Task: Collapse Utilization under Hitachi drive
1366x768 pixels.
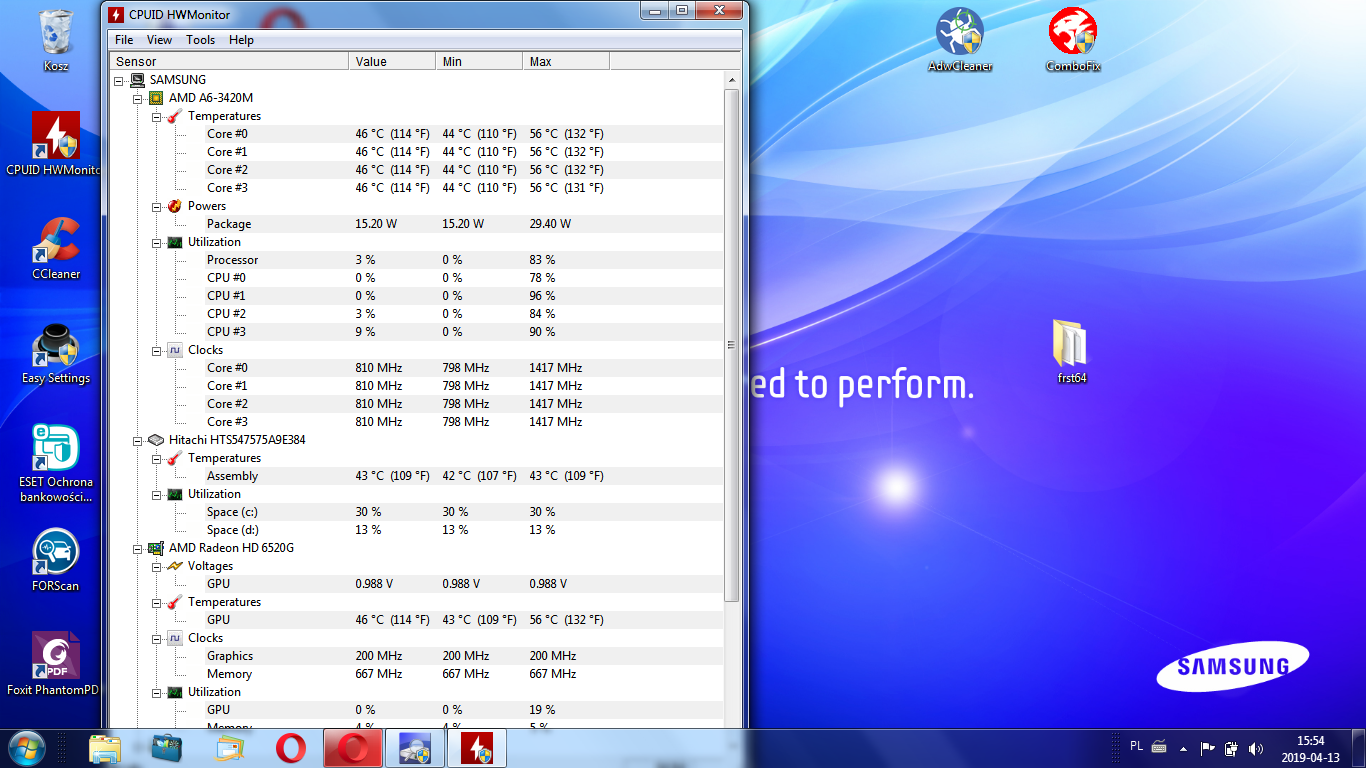Action: coord(157,494)
